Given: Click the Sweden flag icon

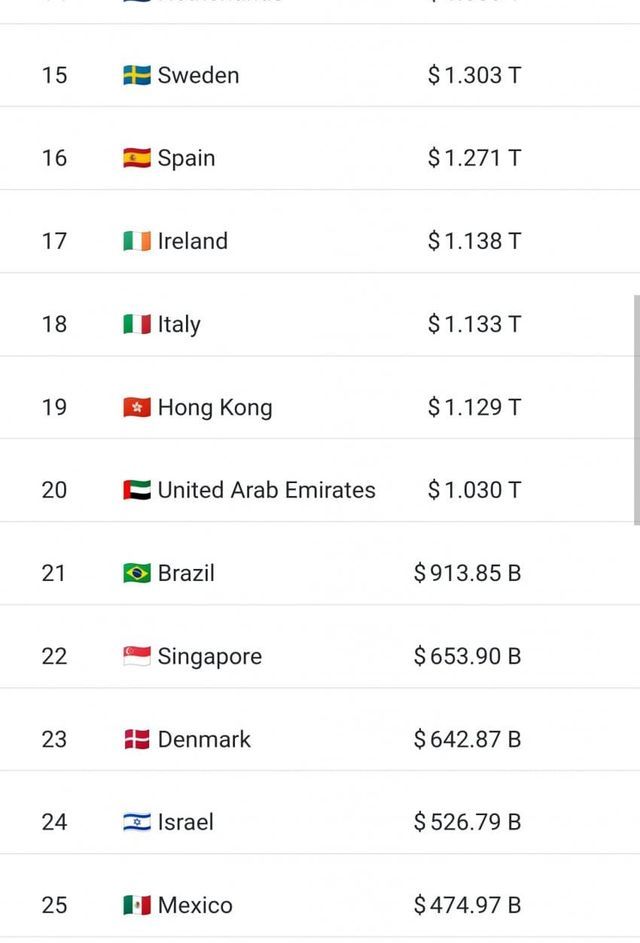Looking at the screenshot, I should [x=137, y=75].
